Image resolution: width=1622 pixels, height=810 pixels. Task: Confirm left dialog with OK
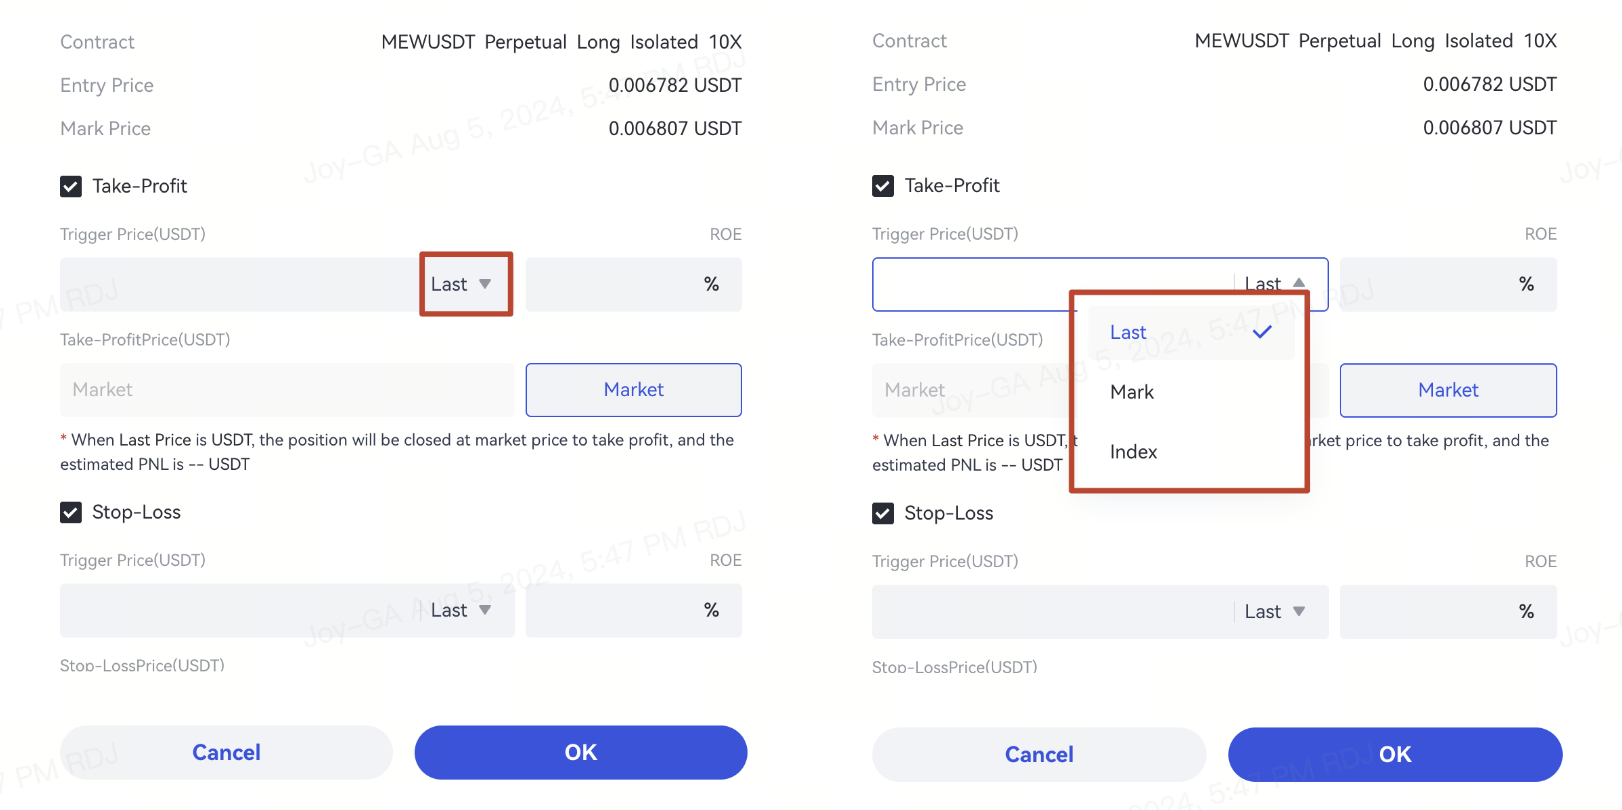pyautogui.click(x=581, y=753)
